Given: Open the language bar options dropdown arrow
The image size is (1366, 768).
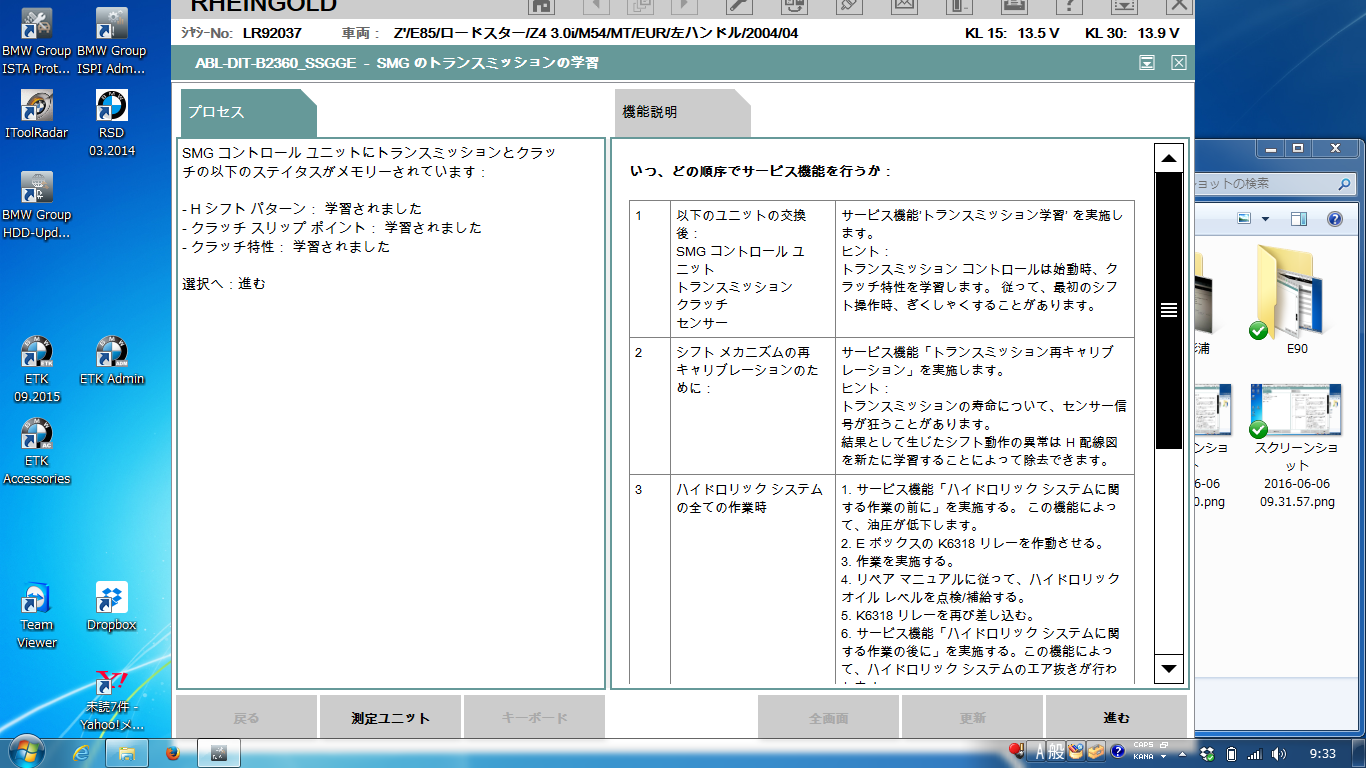Looking at the screenshot, I should [1163, 757].
